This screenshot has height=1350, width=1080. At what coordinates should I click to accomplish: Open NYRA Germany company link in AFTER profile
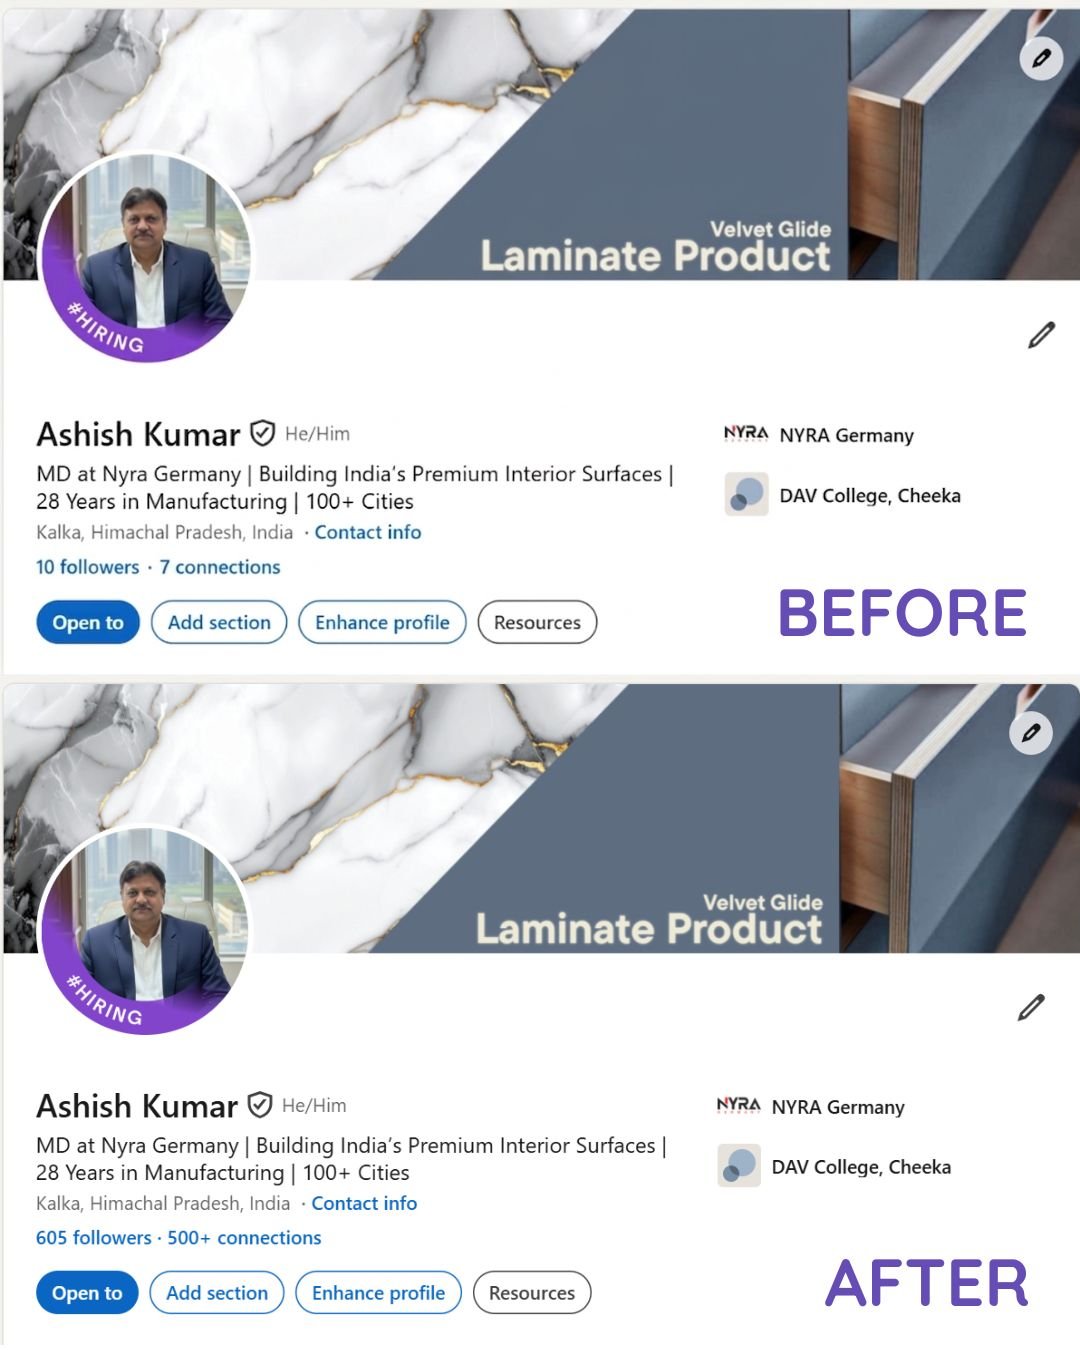pos(838,1107)
